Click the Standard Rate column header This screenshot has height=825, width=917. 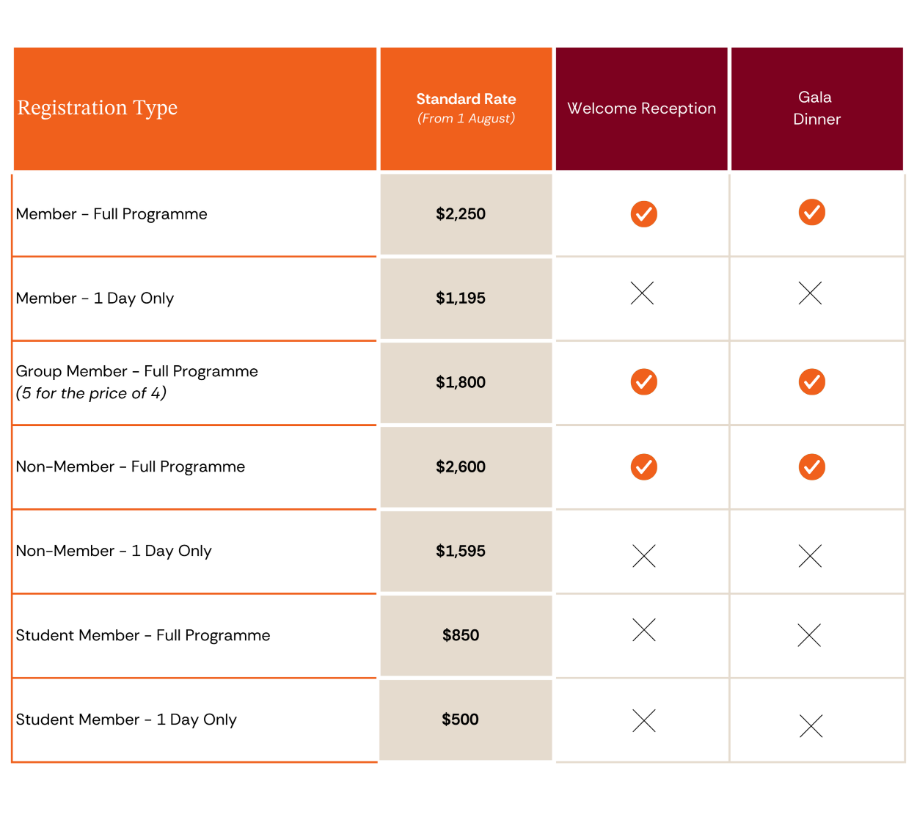(x=466, y=108)
